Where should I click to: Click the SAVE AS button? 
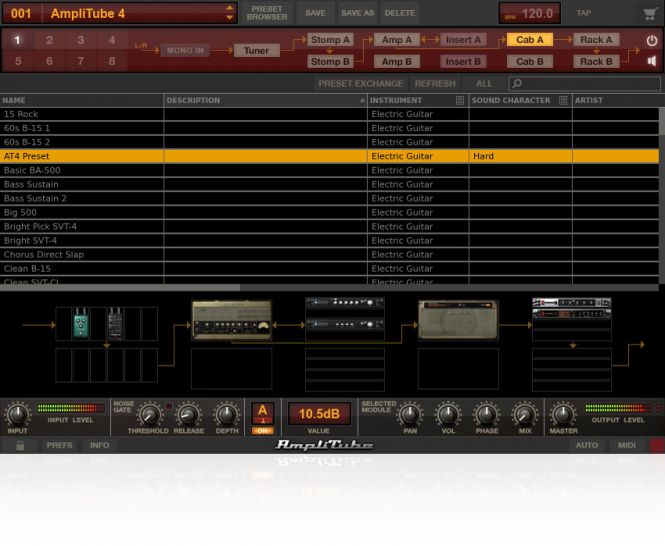pos(358,13)
